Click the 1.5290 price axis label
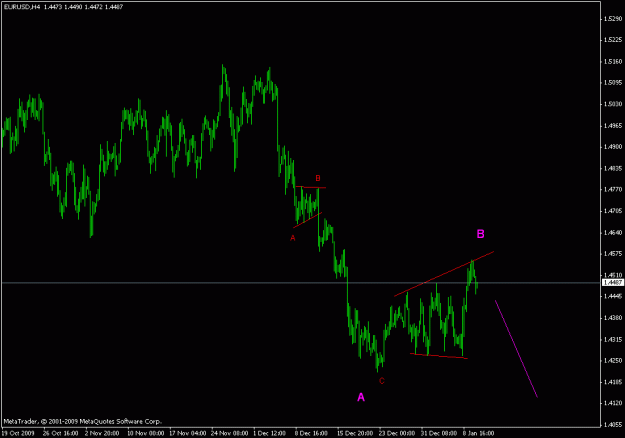Screen dimensions: 625x438 613,19
